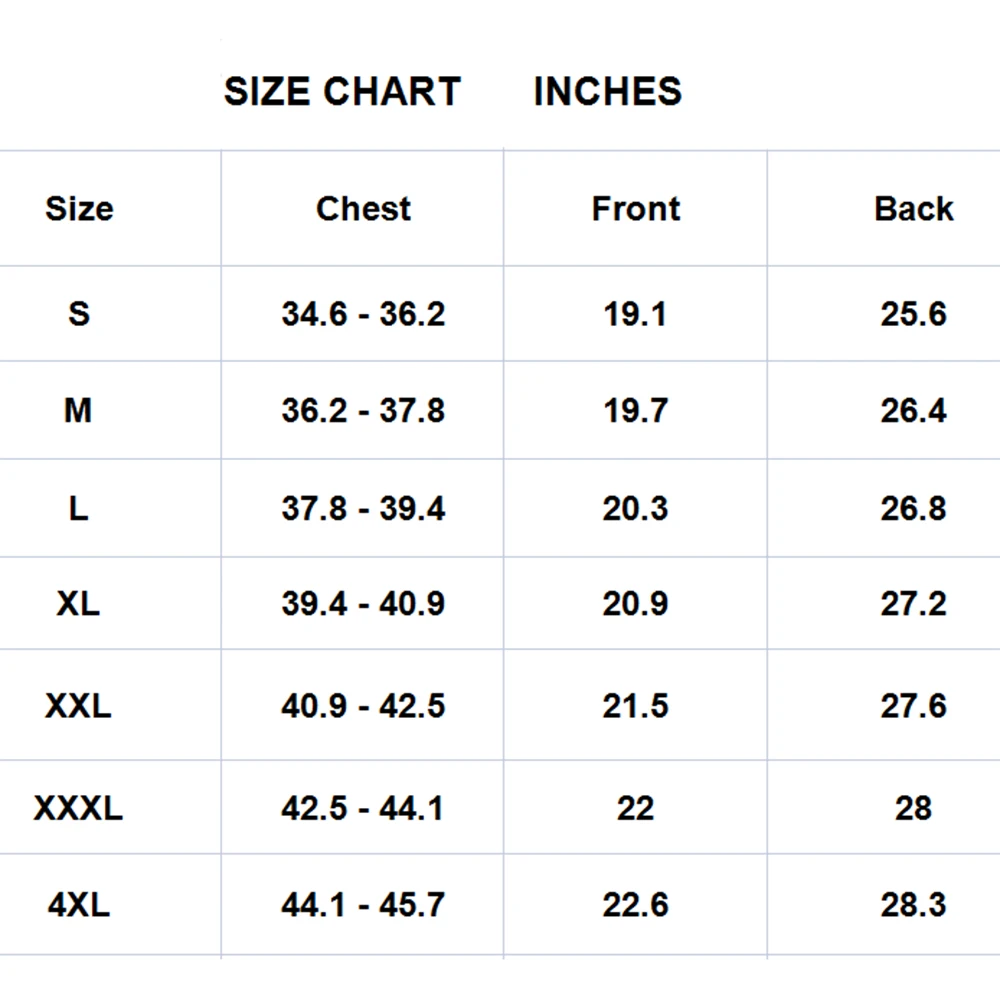This screenshot has width=1000, height=1000.
Task: Click the M size row label
Action: [x=78, y=410]
